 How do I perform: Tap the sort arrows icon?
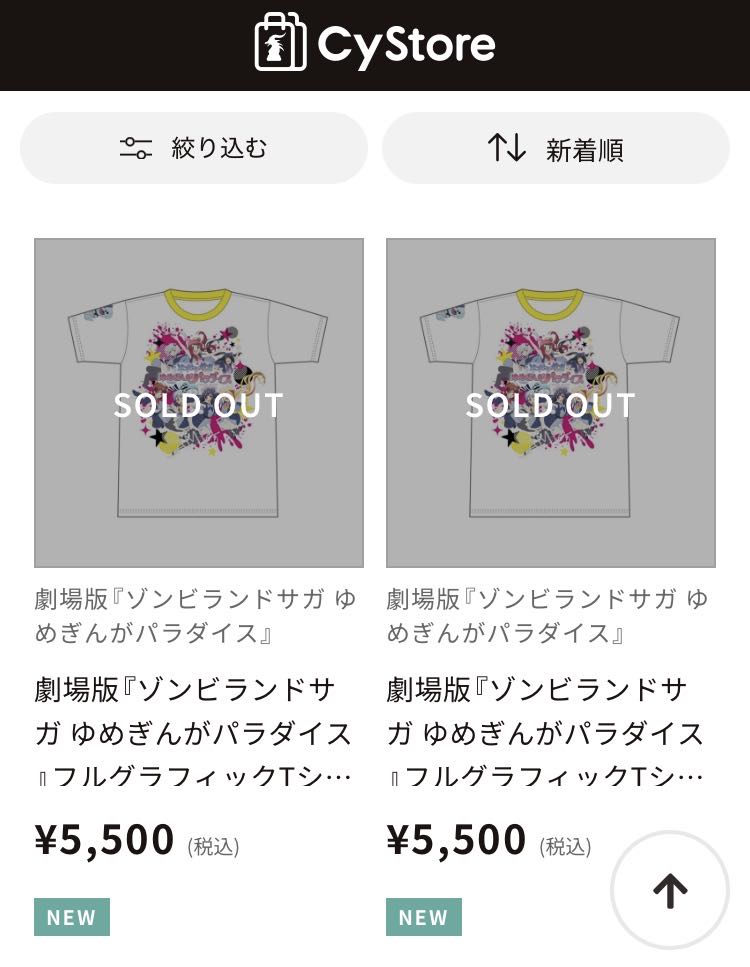507,149
